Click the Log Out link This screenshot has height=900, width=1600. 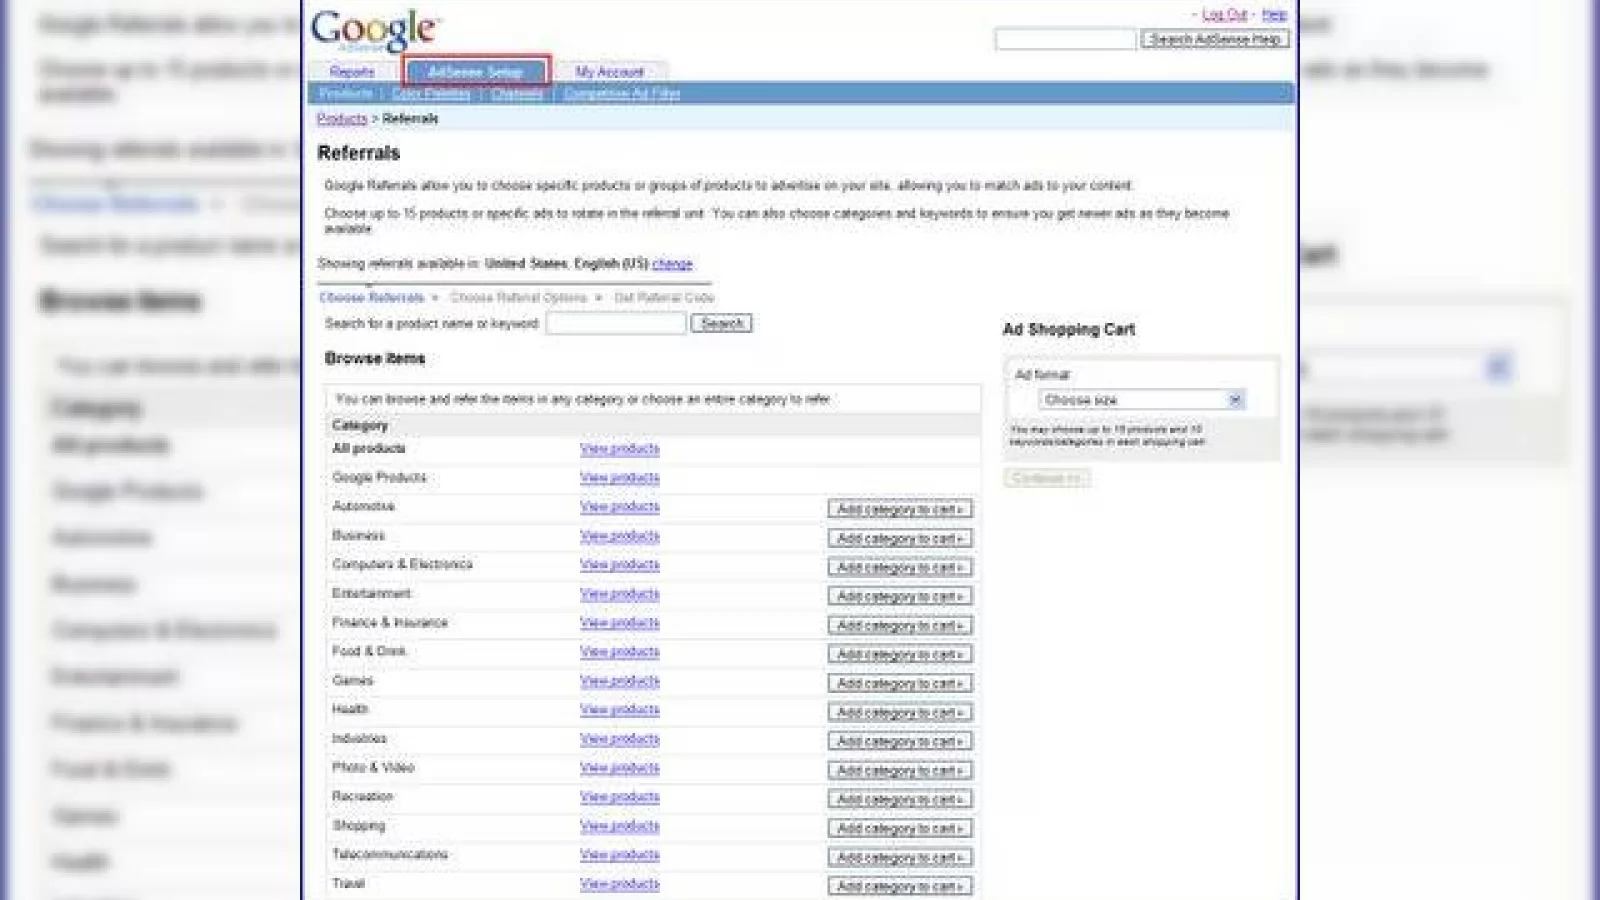click(1225, 14)
